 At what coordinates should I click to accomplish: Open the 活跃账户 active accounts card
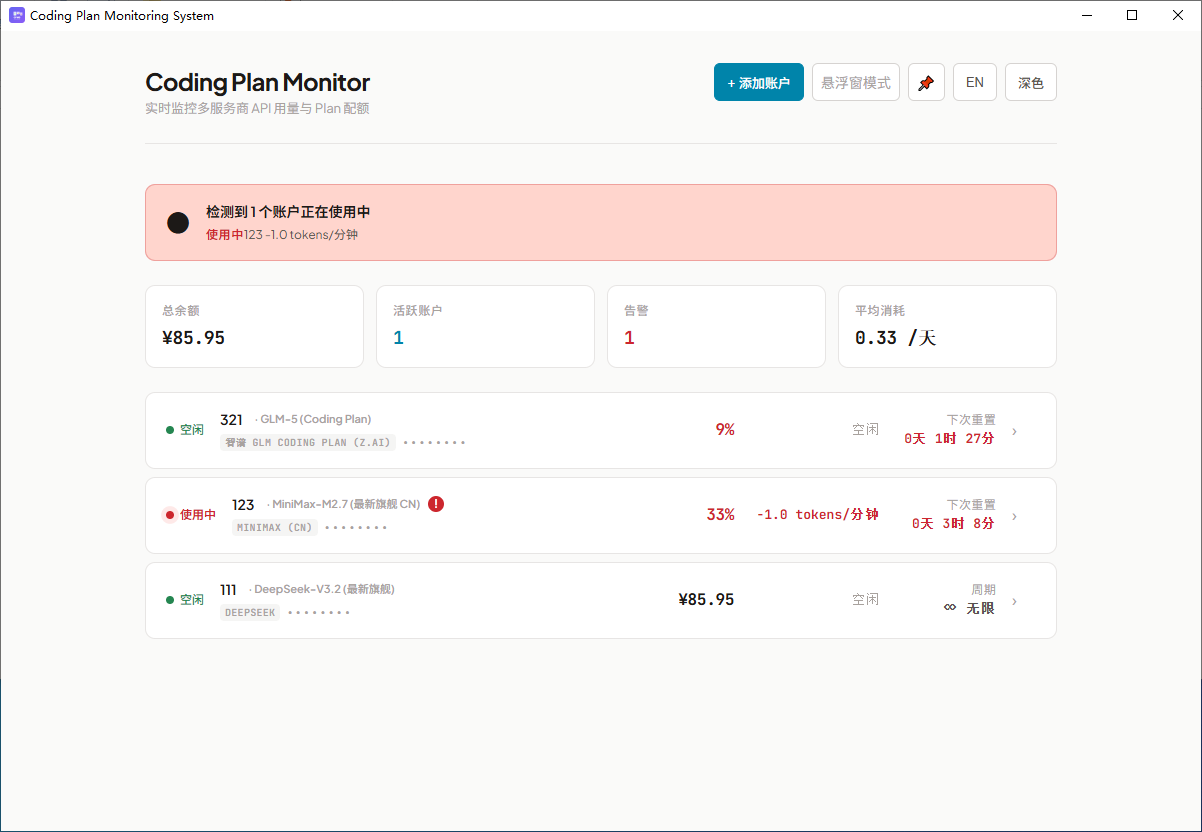pos(485,327)
